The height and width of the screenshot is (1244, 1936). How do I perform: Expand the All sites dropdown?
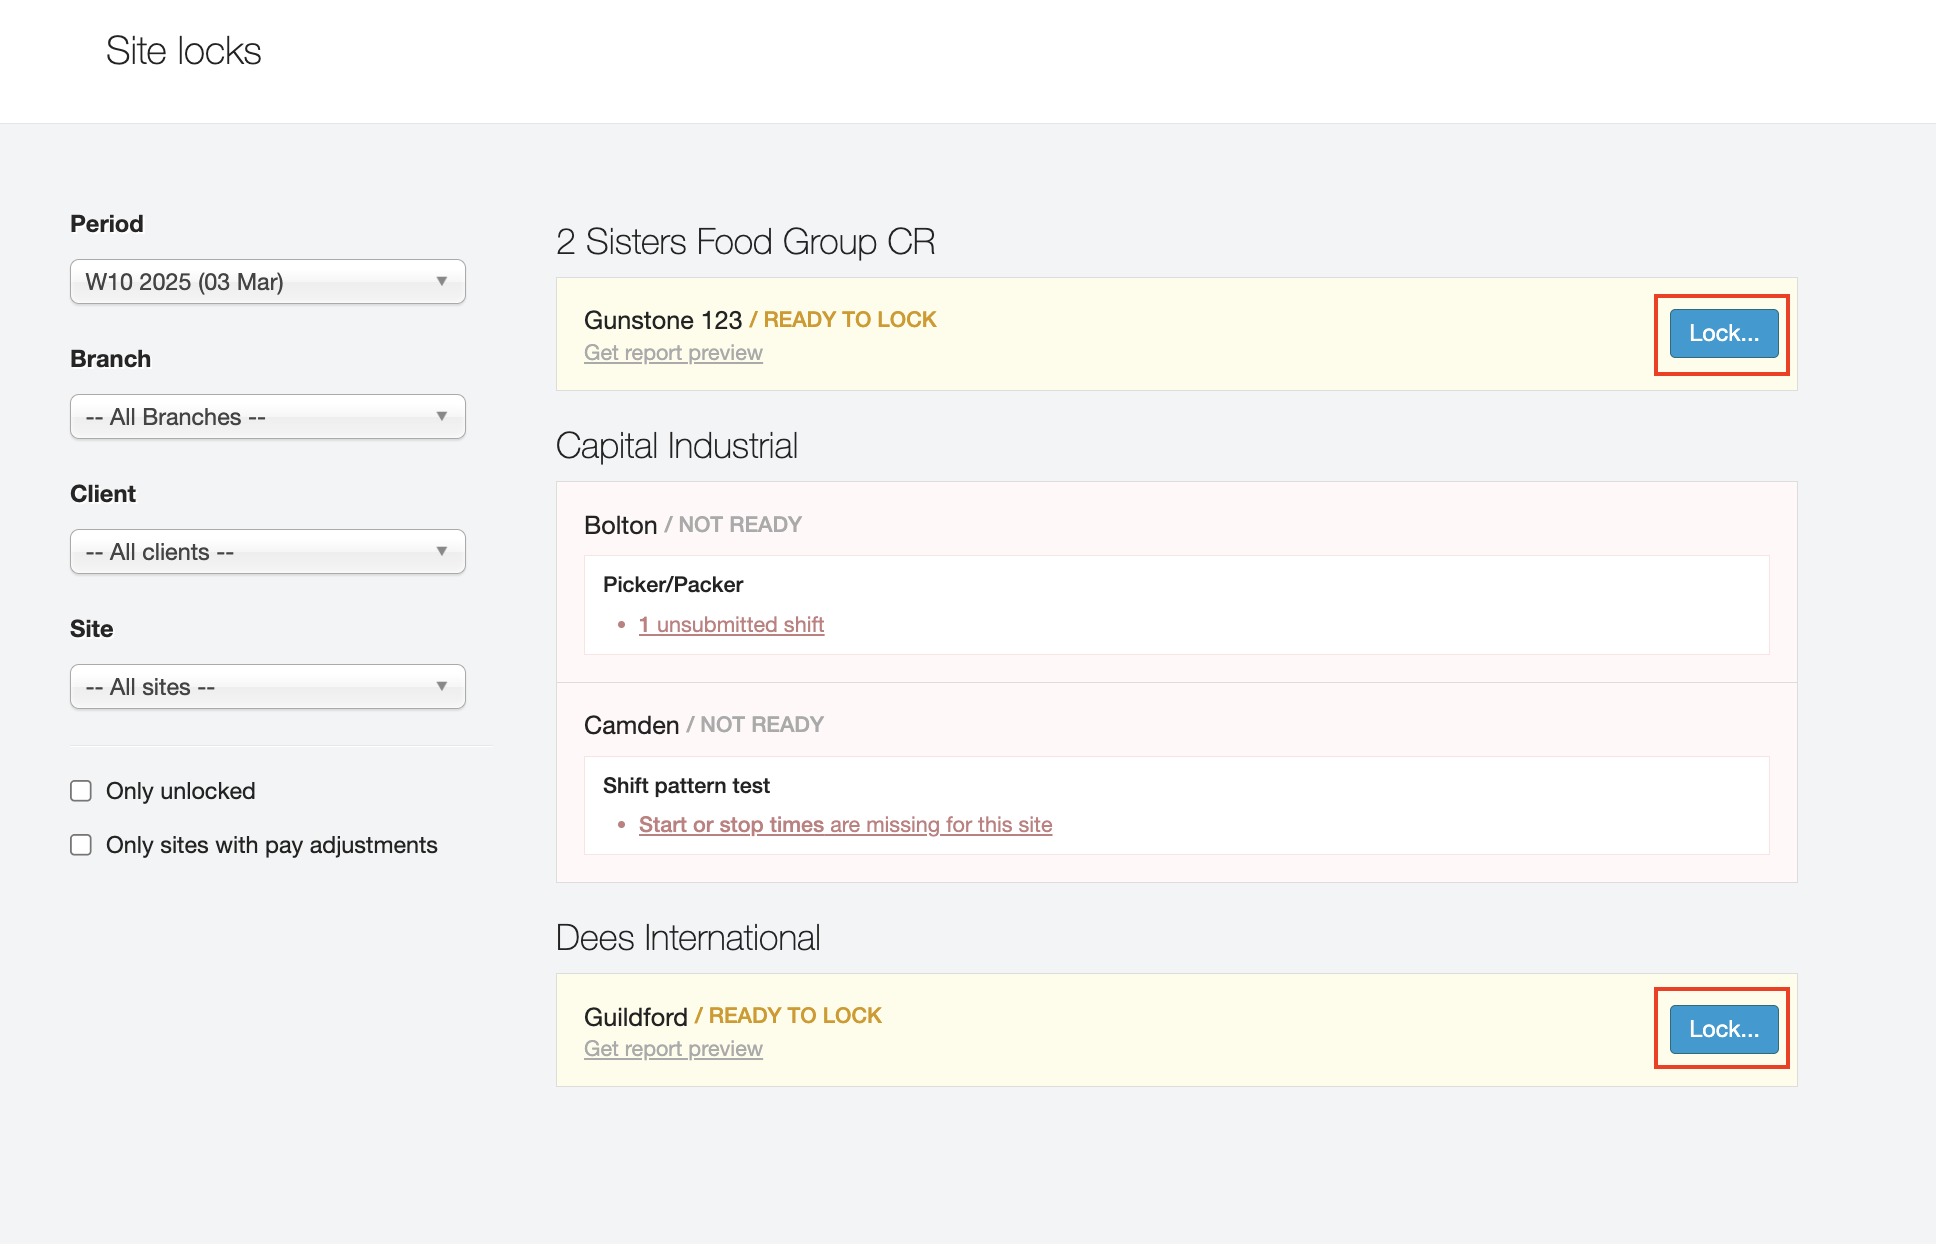[267, 687]
